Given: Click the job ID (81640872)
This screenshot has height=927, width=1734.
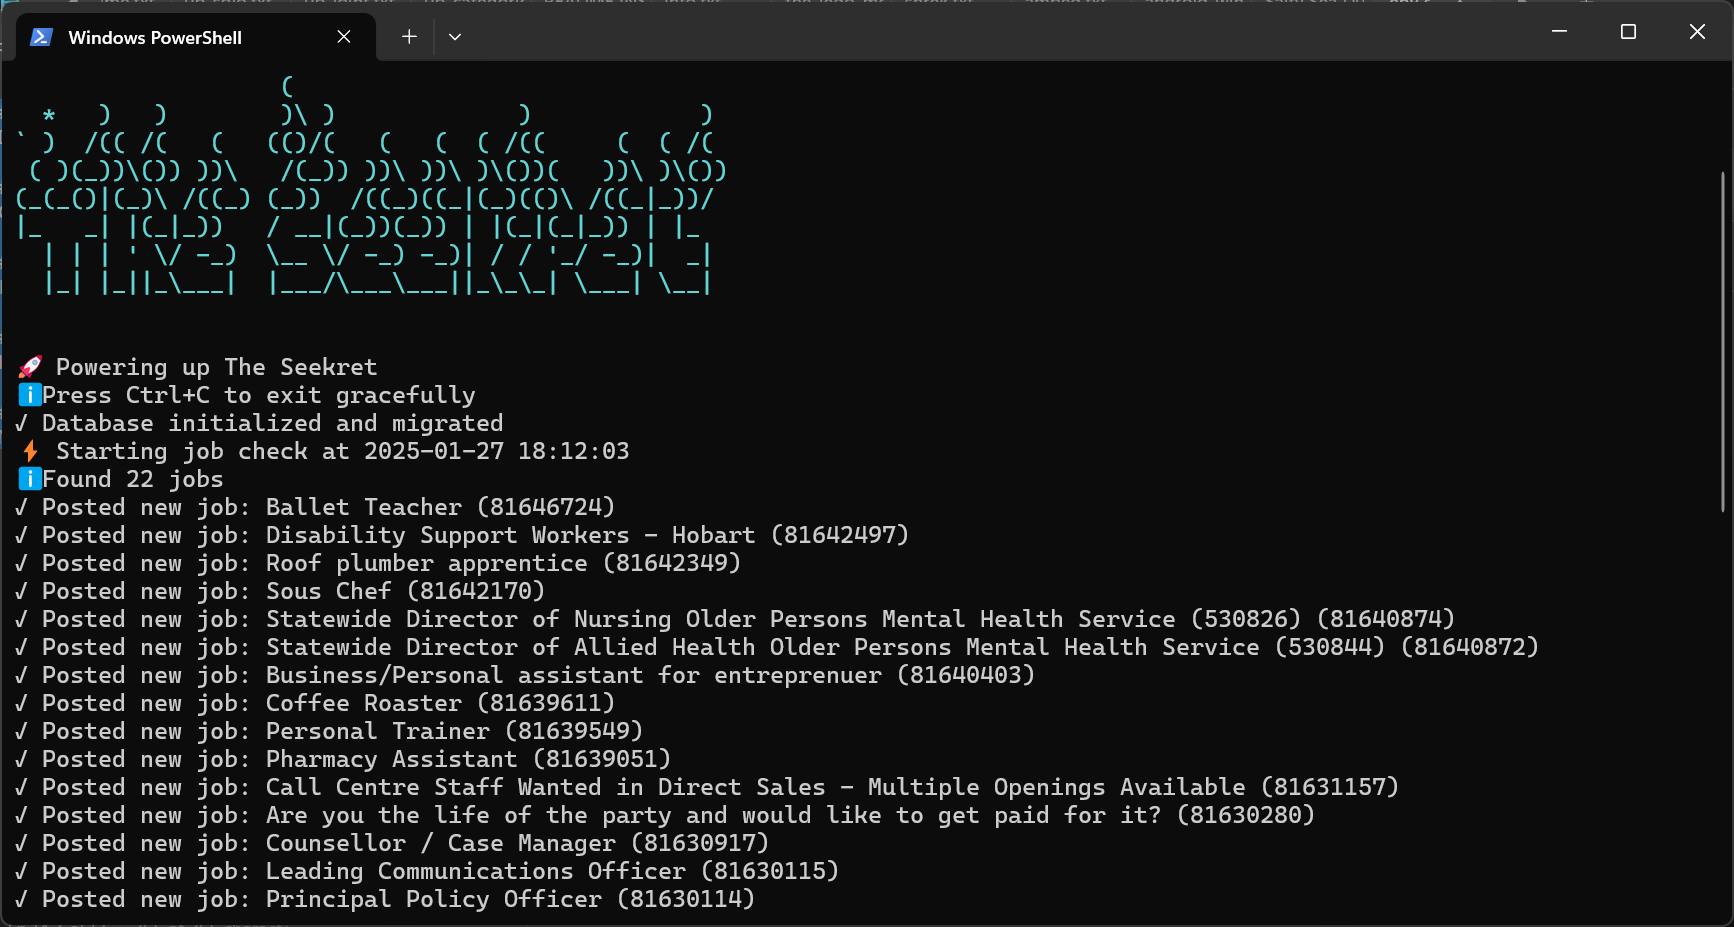Looking at the screenshot, I should point(1470,647).
